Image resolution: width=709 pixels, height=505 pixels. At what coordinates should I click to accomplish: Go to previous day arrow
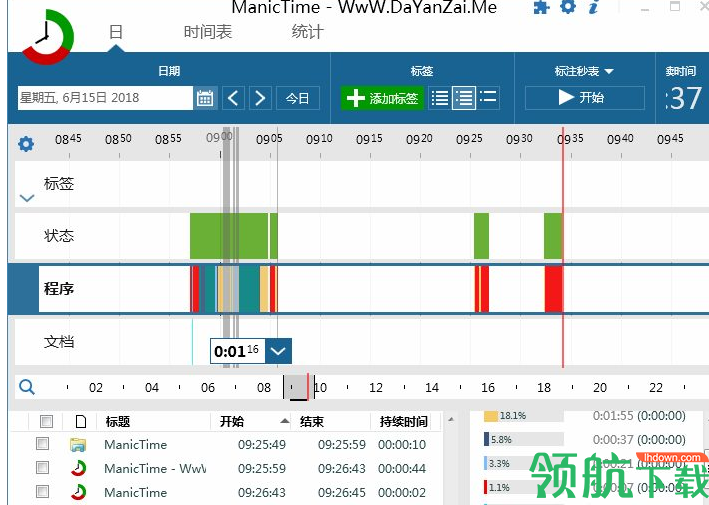point(233,98)
